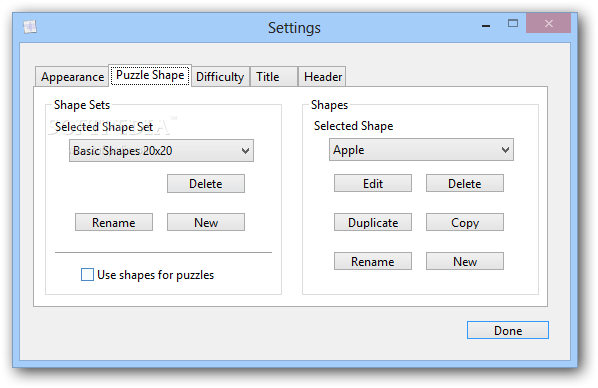Enable Use shapes for puzzles checkbox
This screenshot has width=598, height=388.
point(87,274)
